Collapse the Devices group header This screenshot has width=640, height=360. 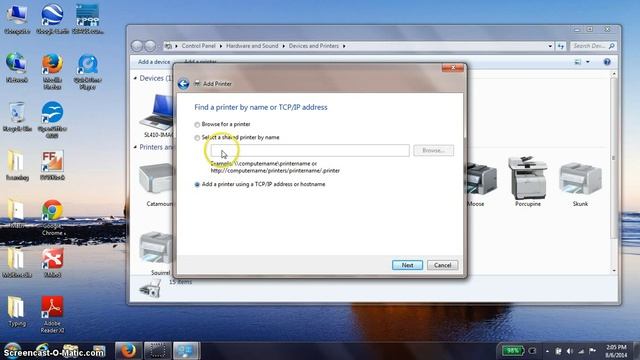pyautogui.click(x=136, y=78)
